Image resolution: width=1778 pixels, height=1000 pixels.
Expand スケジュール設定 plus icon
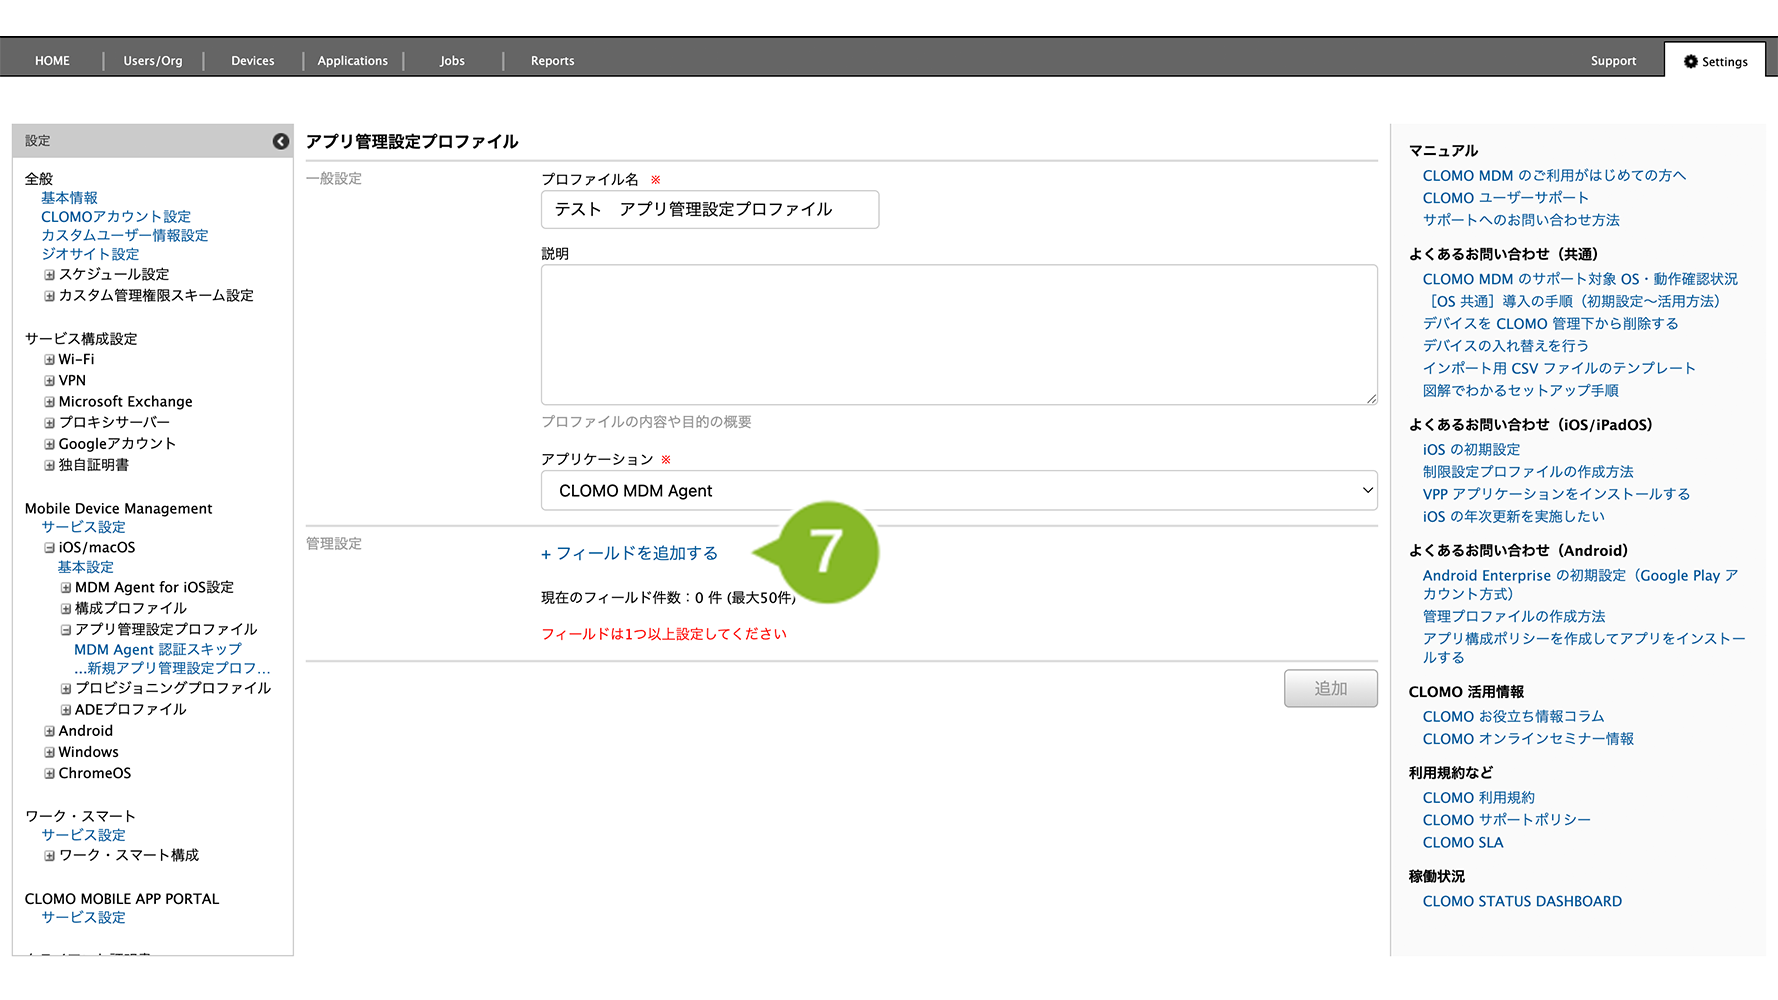click(49, 275)
